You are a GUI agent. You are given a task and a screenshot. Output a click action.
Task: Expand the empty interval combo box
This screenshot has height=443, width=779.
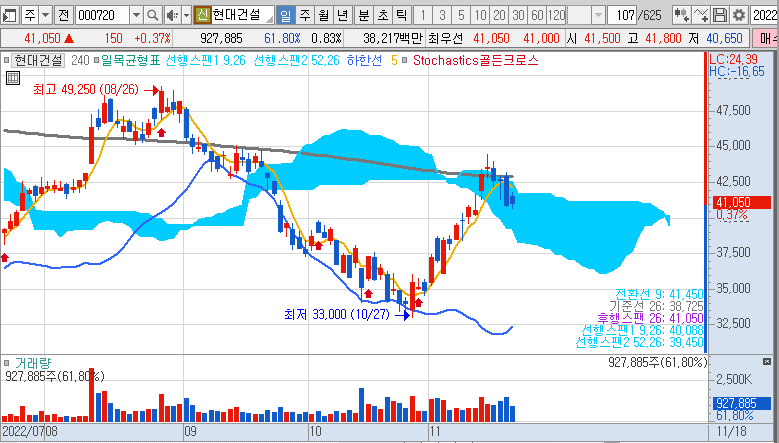click(598, 15)
